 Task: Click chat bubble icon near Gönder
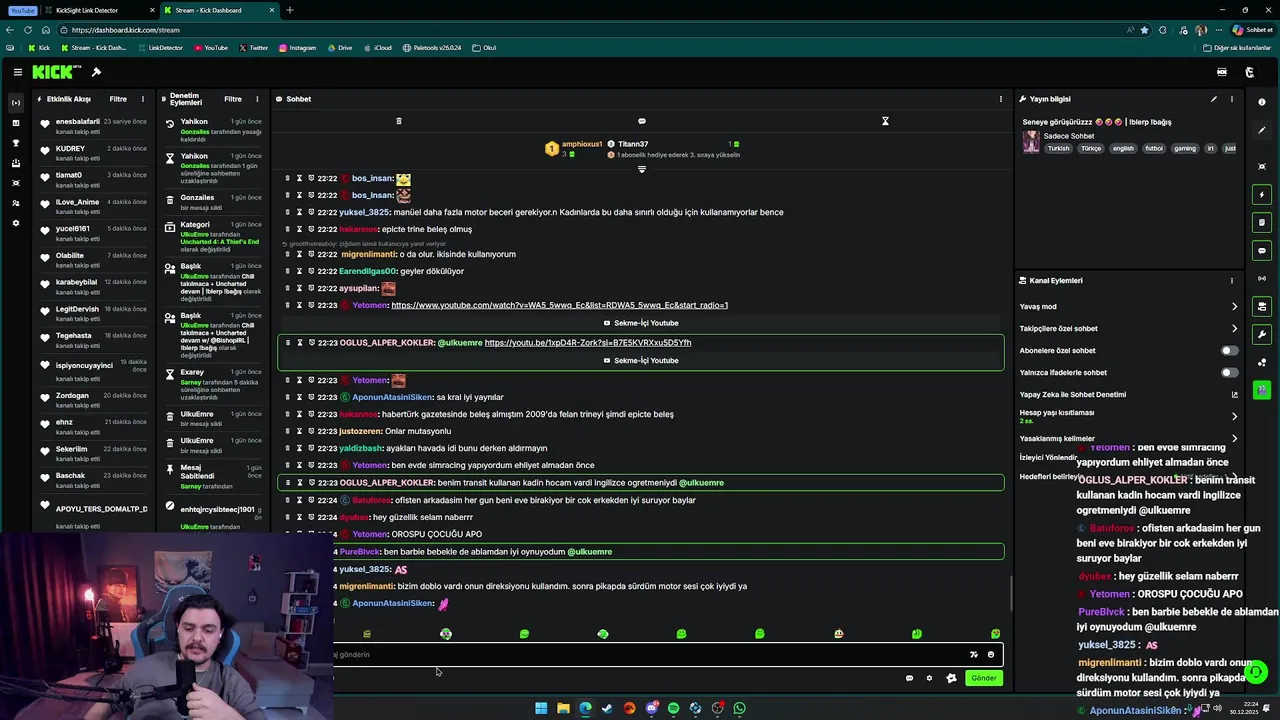tap(909, 678)
